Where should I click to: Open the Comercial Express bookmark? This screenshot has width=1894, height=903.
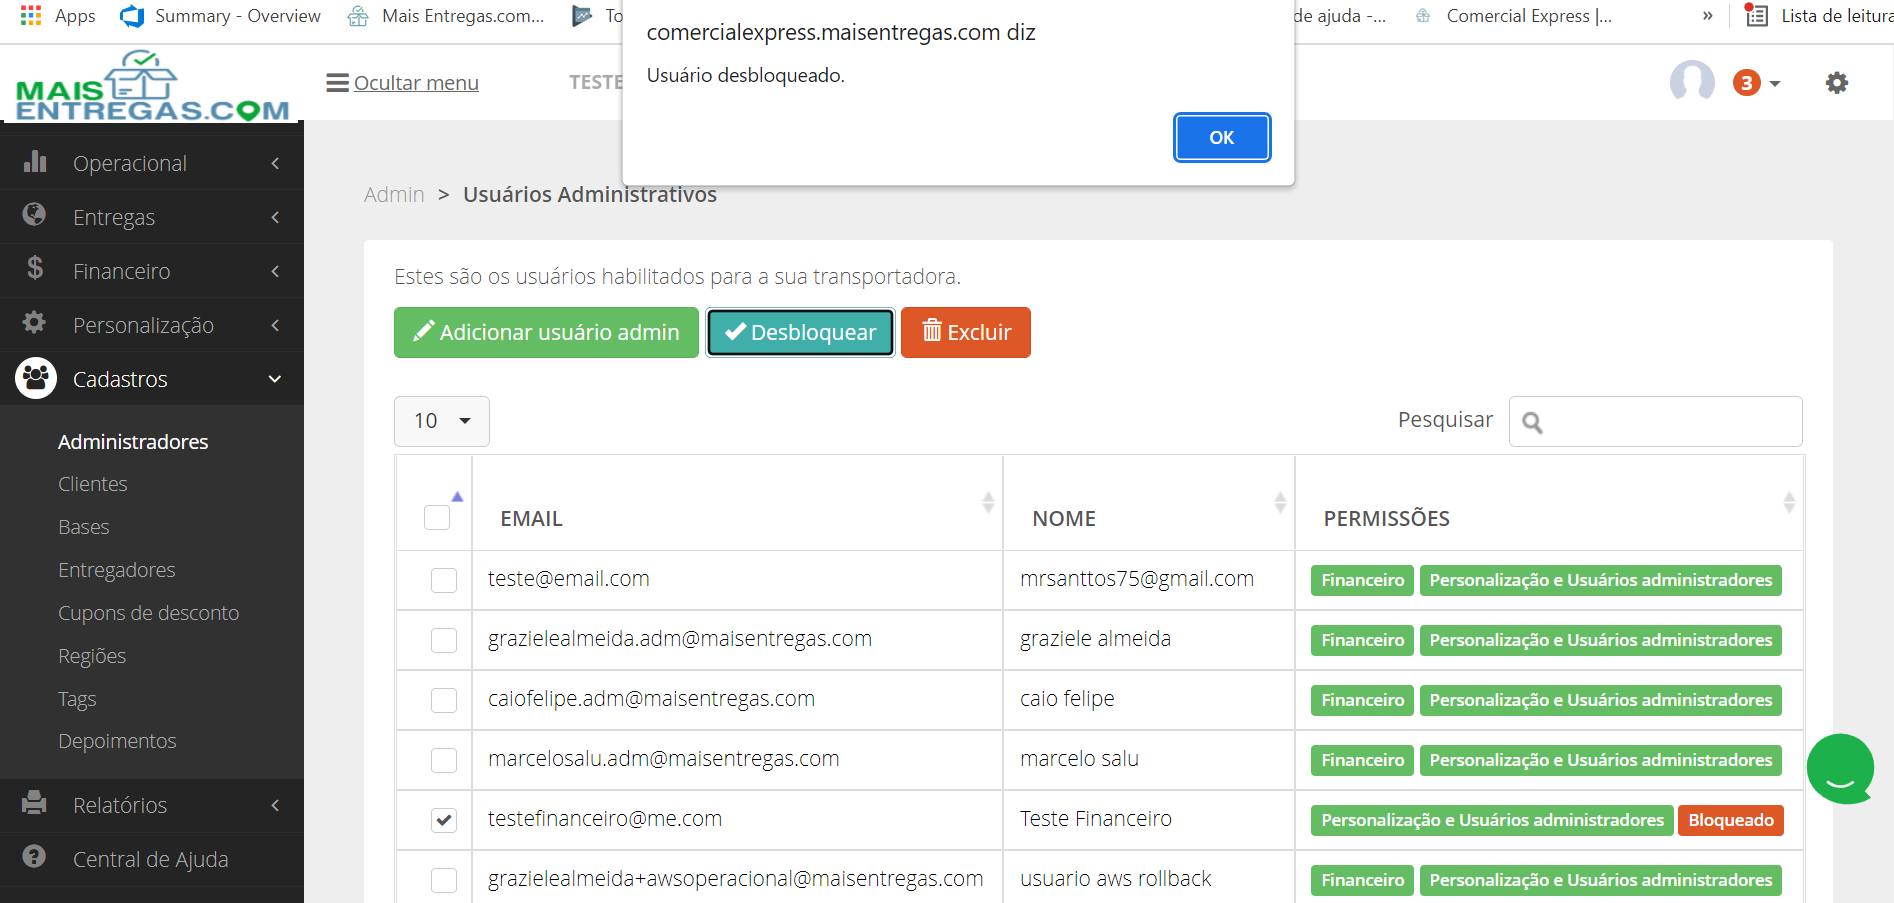click(1512, 16)
